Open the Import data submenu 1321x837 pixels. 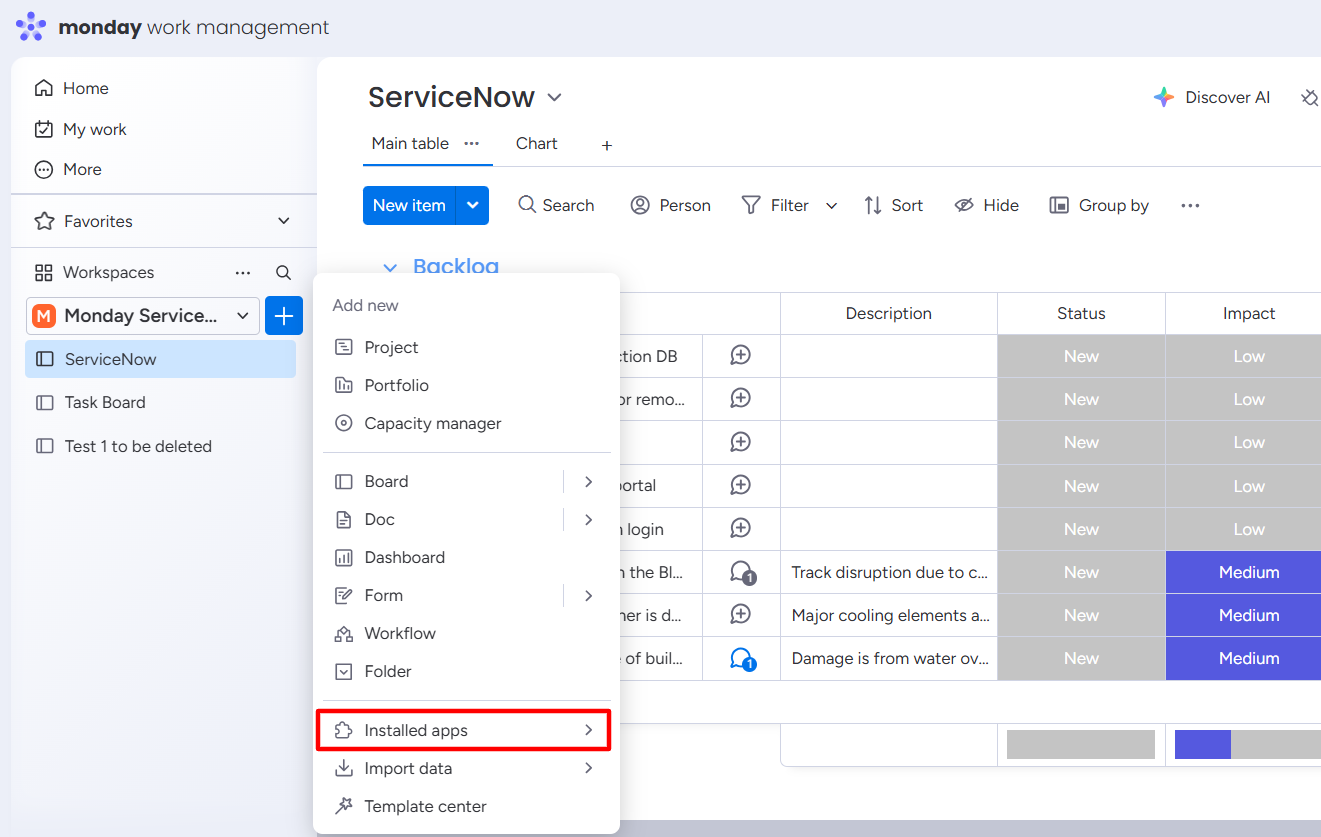[466, 768]
